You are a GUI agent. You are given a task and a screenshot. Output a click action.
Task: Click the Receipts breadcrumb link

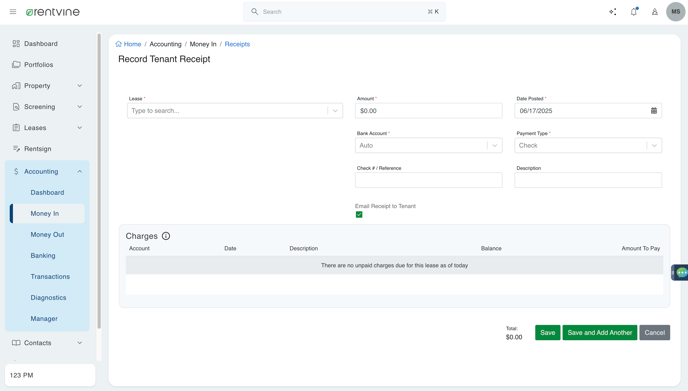coord(237,44)
